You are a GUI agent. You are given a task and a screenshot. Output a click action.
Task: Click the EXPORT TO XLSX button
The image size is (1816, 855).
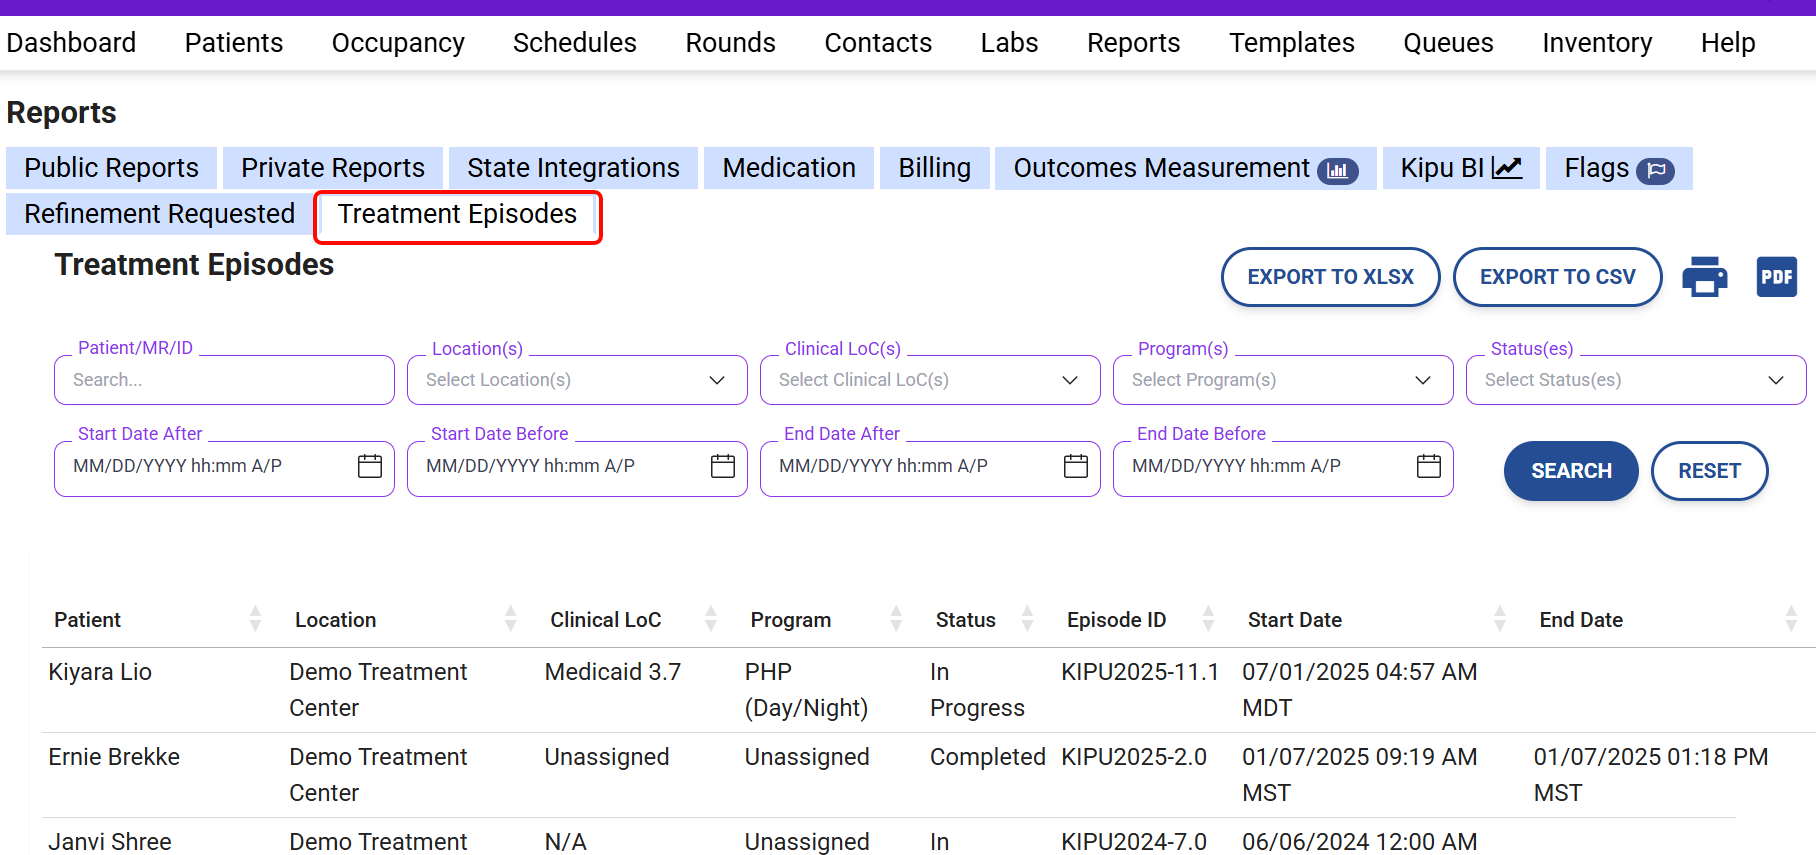tap(1330, 277)
